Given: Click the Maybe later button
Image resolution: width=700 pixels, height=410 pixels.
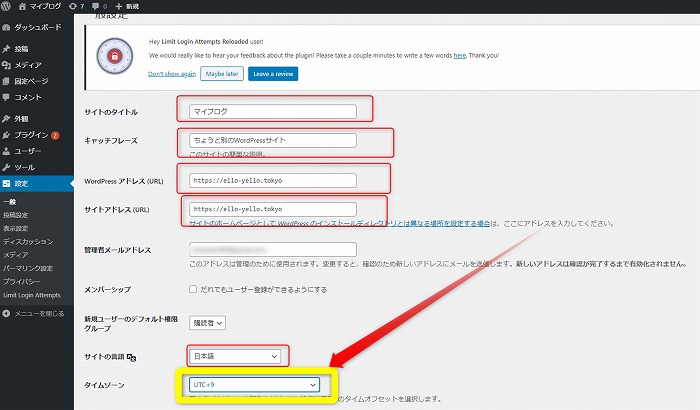Looking at the screenshot, I should (222, 74).
